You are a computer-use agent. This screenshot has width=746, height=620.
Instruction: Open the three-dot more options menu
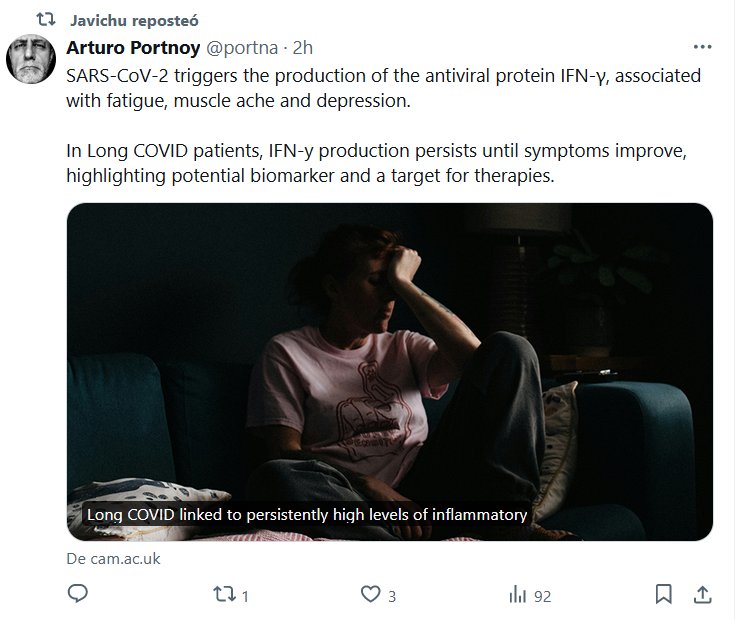[703, 47]
